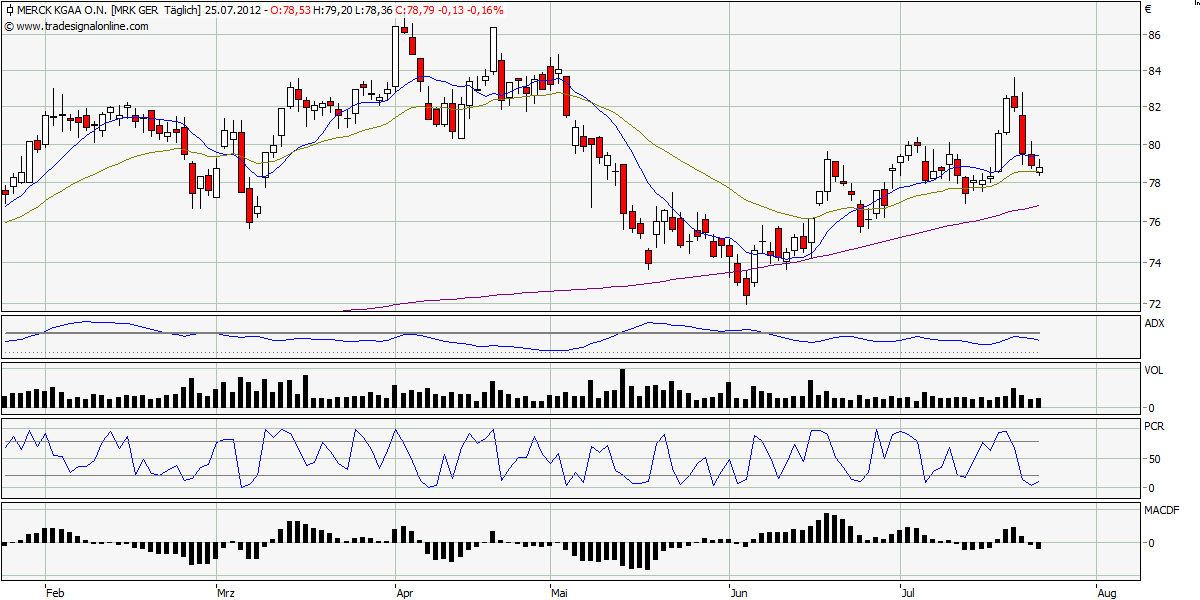Viewport: 1200px width, 600px height.
Task: Click the 72 price level on axis
Action: coord(1154,304)
